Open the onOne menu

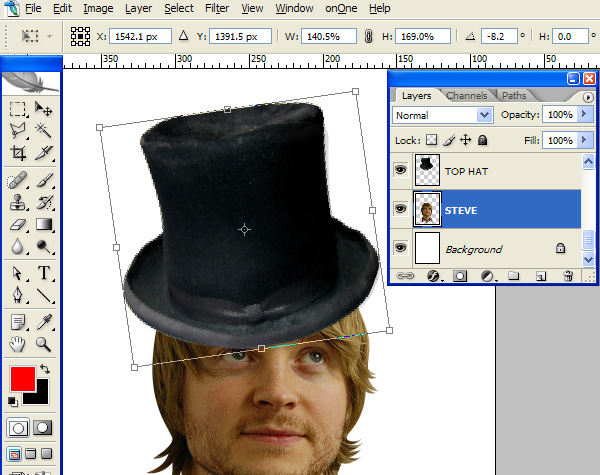click(341, 8)
